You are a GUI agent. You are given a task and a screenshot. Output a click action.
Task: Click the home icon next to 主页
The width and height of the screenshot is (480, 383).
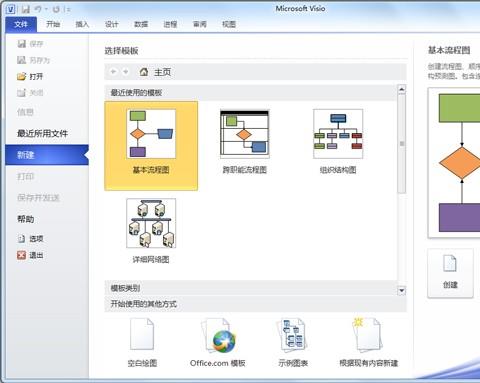pyautogui.click(x=144, y=72)
